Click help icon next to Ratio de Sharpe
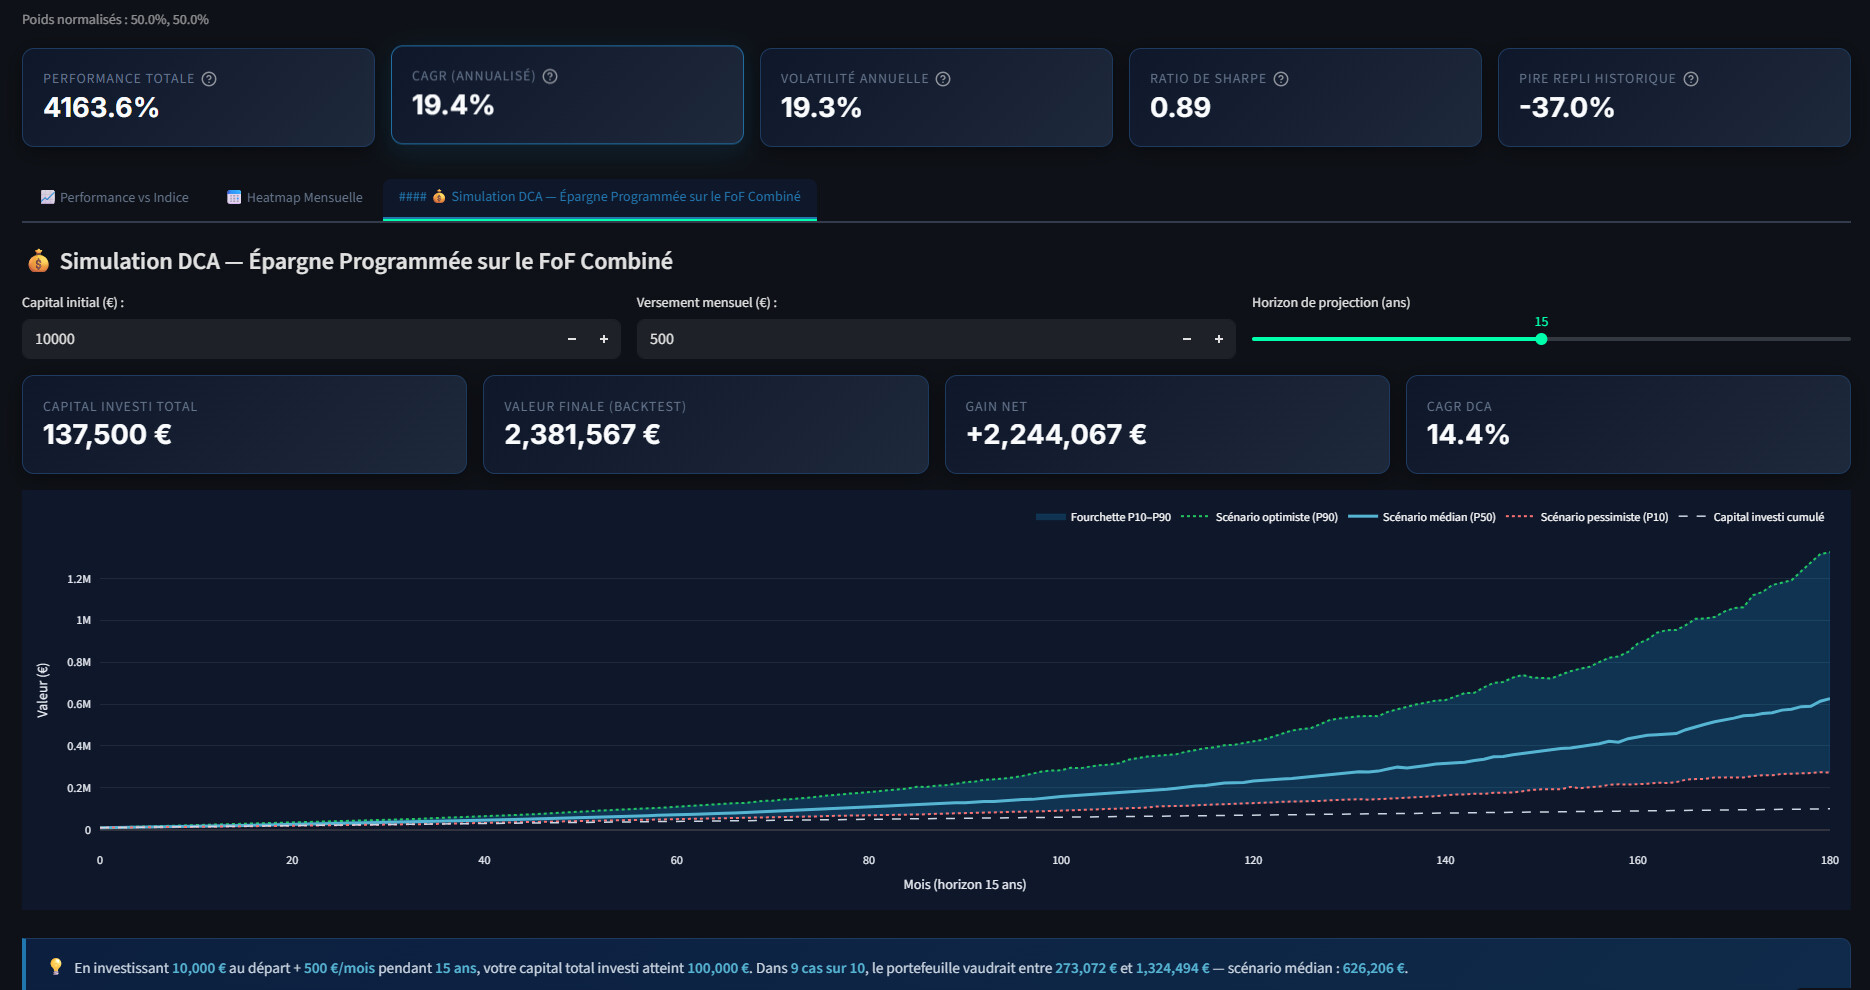The width and height of the screenshot is (1870, 990). [x=1281, y=79]
